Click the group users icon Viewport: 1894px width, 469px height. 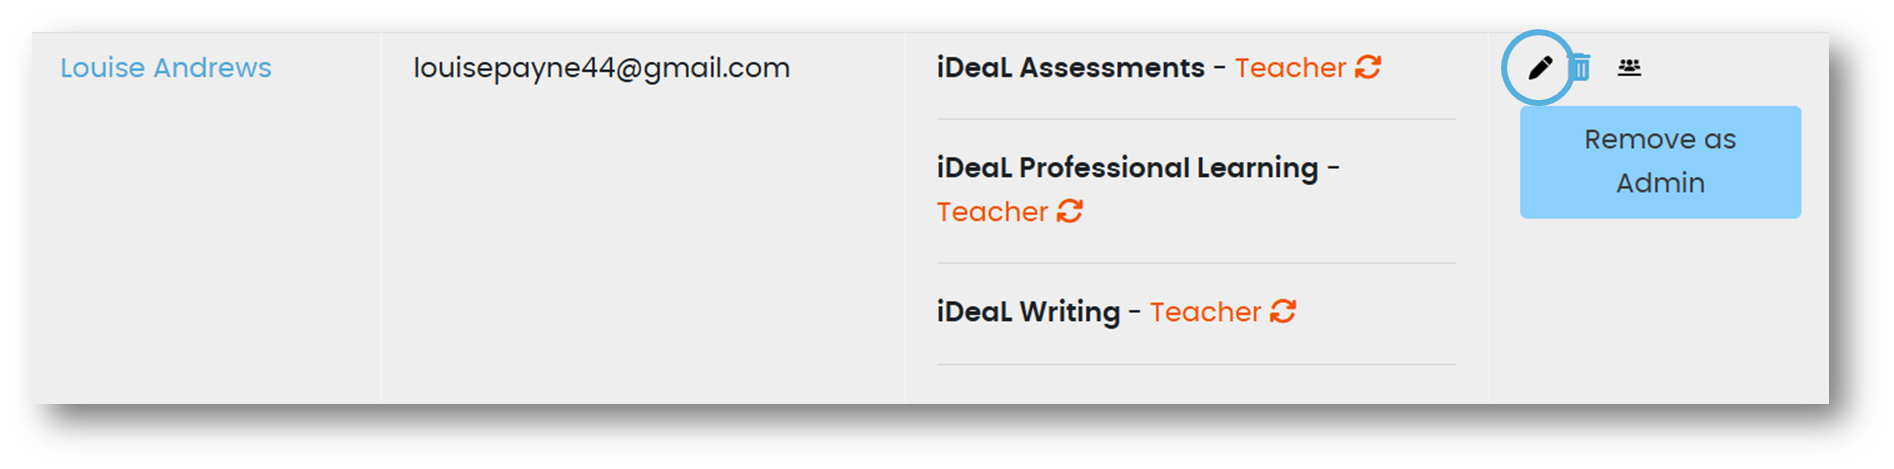pos(1629,67)
